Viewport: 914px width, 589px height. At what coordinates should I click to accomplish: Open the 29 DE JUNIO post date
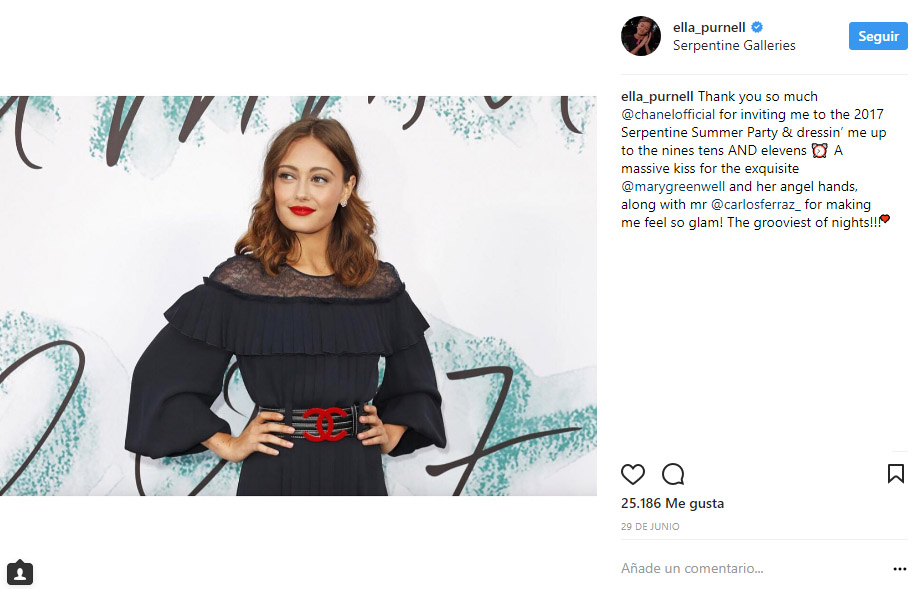[x=650, y=527]
